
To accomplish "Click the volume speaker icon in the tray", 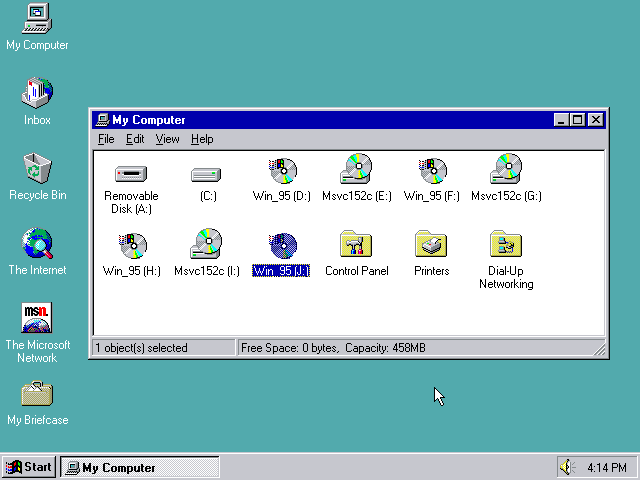I will click(x=567, y=467).
